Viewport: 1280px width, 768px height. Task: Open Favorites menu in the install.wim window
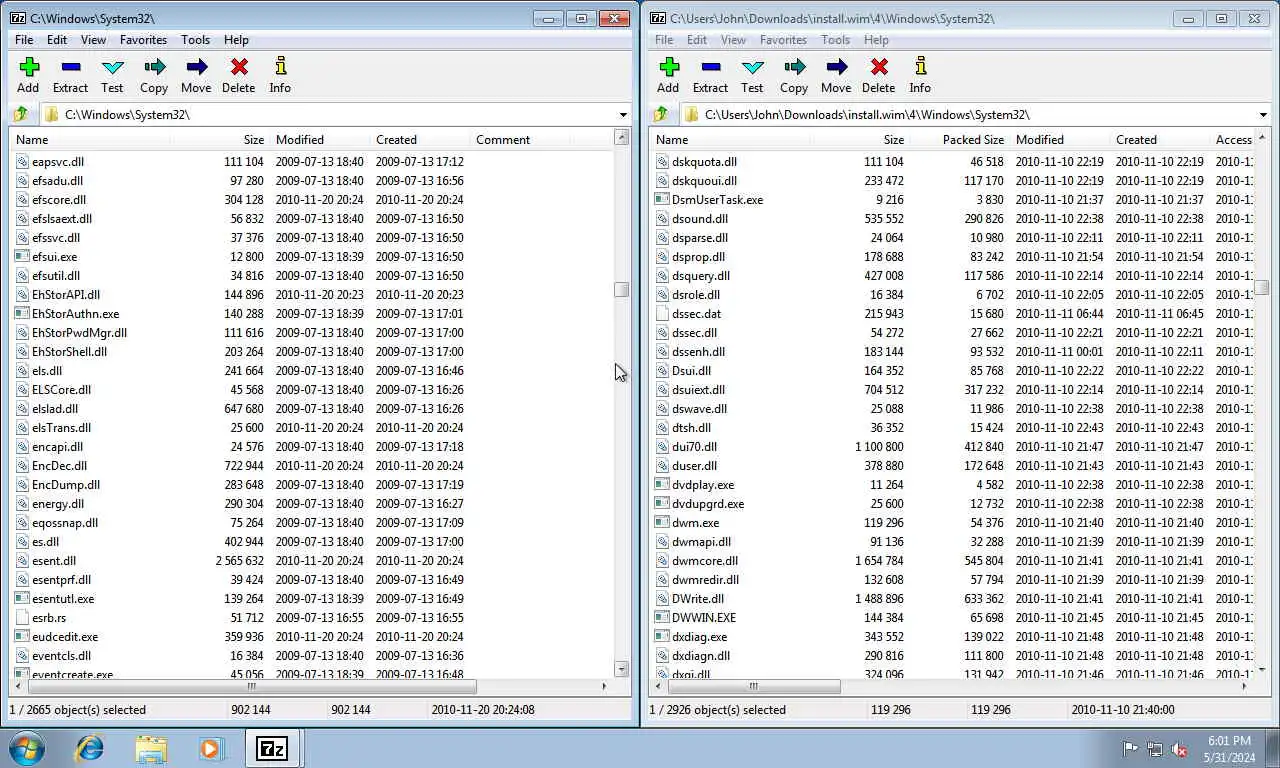(783, 40)
